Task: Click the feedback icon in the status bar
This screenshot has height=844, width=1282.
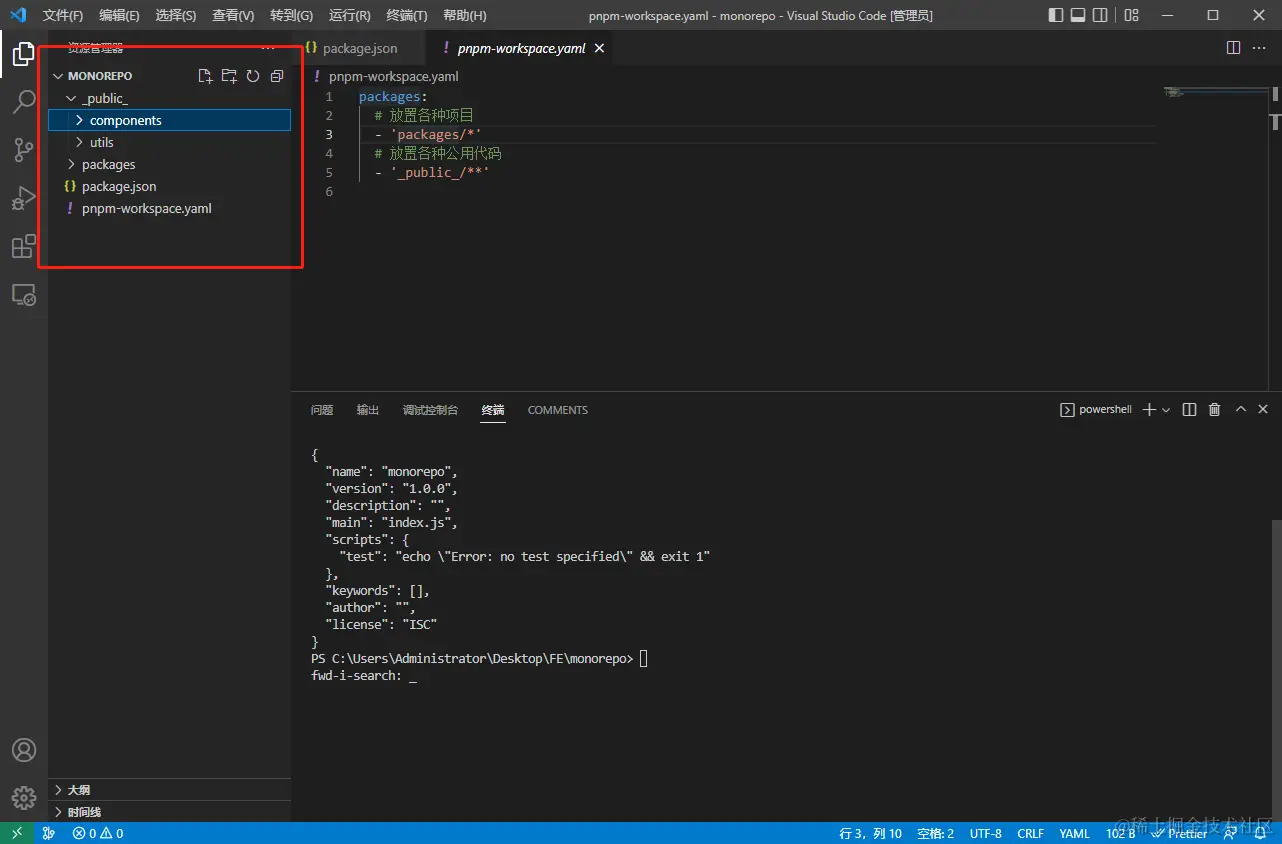Action: (x=1231, y=833)
